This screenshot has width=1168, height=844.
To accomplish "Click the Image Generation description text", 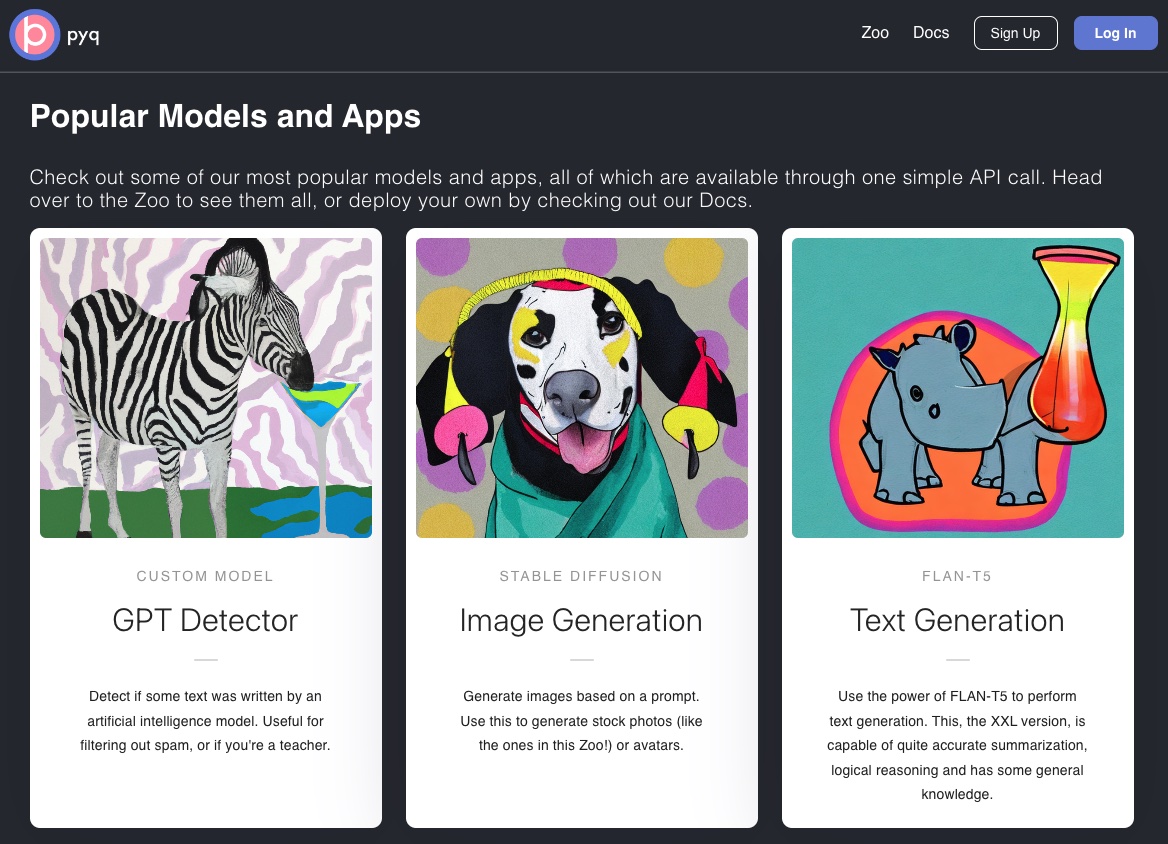I will pyautogui.click(x=581, y=720).
